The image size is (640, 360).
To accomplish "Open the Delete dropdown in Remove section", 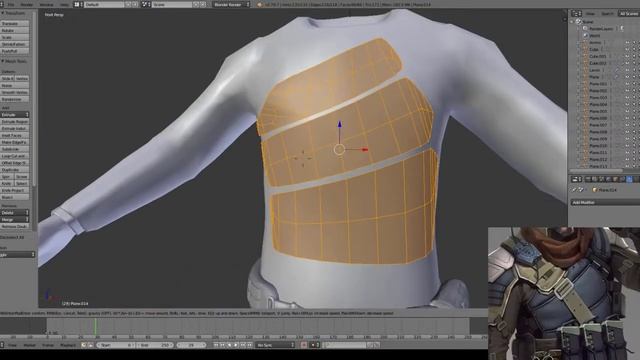I will [15, 213].
